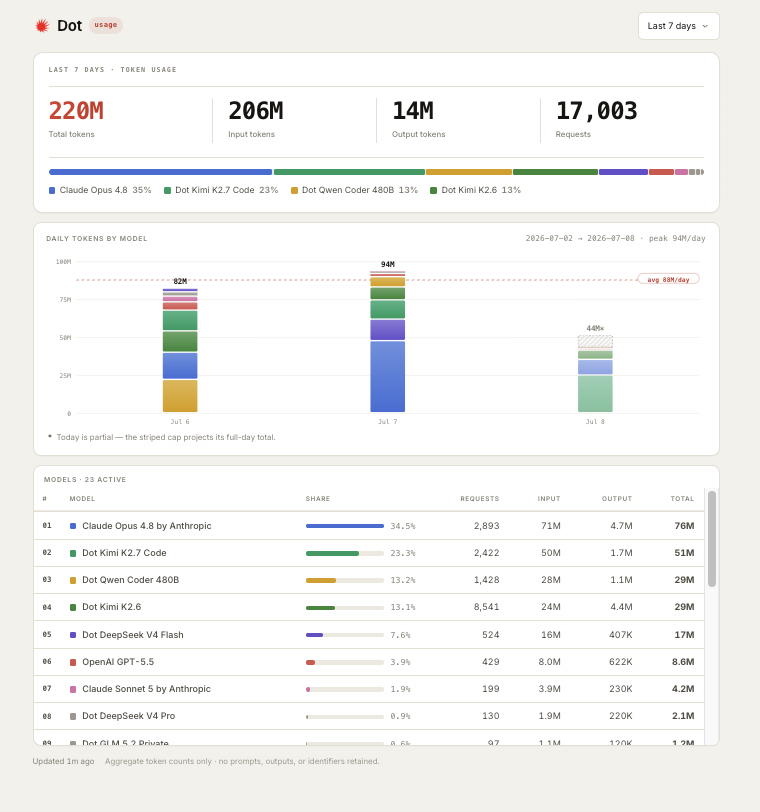Click the 206M input tokens figure

point(256,111)
